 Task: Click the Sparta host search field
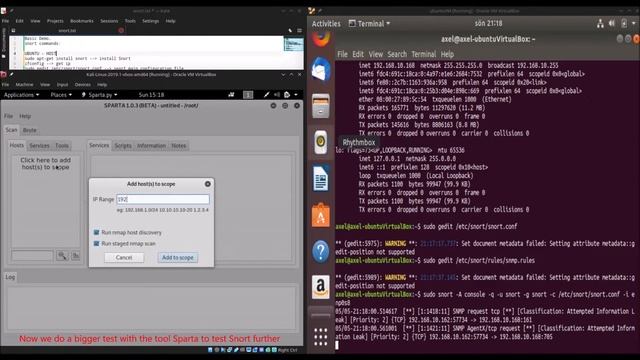[32, 256]
